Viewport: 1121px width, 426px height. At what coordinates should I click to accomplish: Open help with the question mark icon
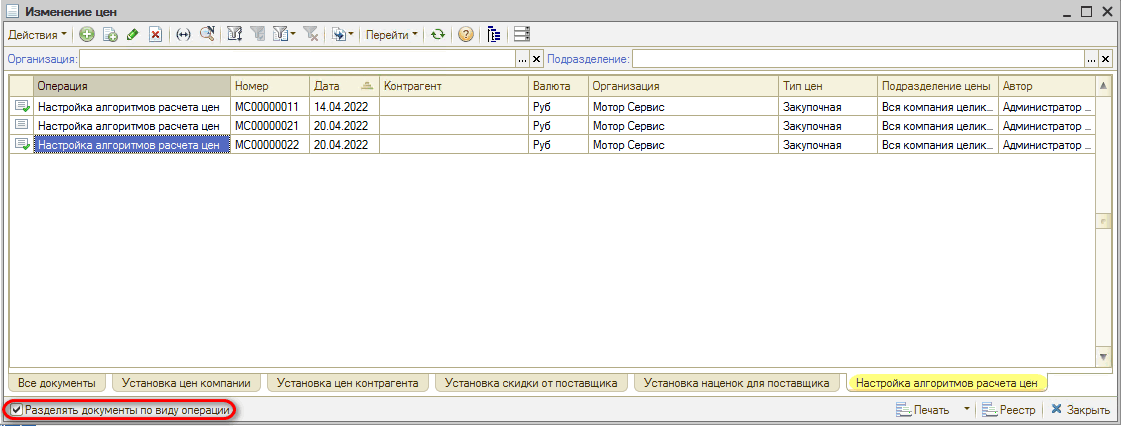click(466, 34)
